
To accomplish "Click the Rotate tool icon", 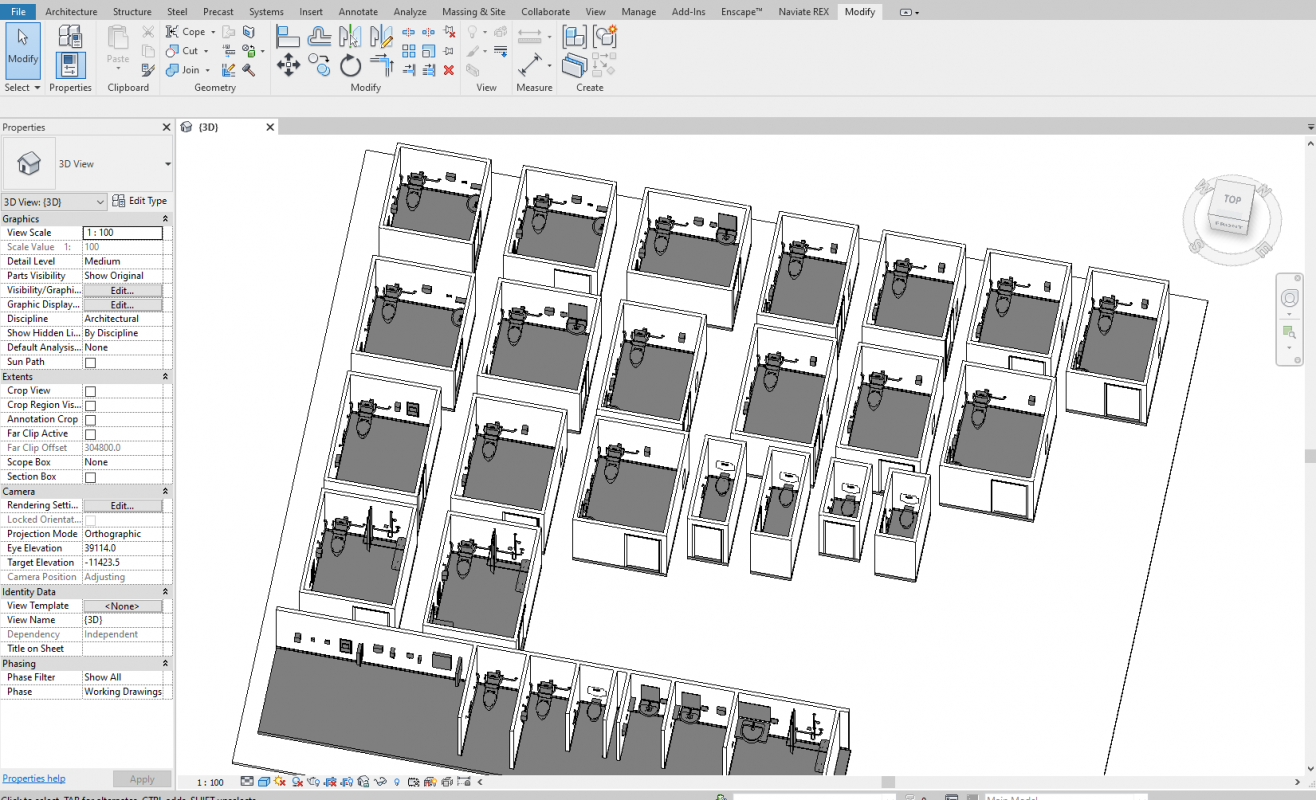I will click(350, 67).
